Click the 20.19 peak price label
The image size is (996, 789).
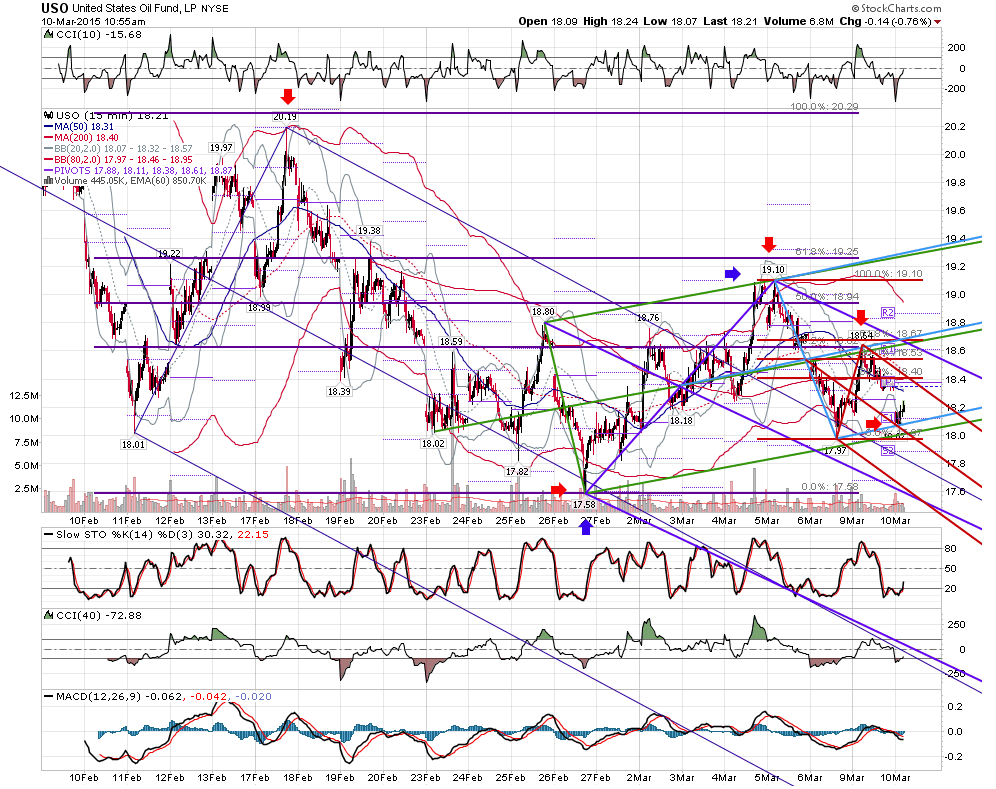(285, 117)
